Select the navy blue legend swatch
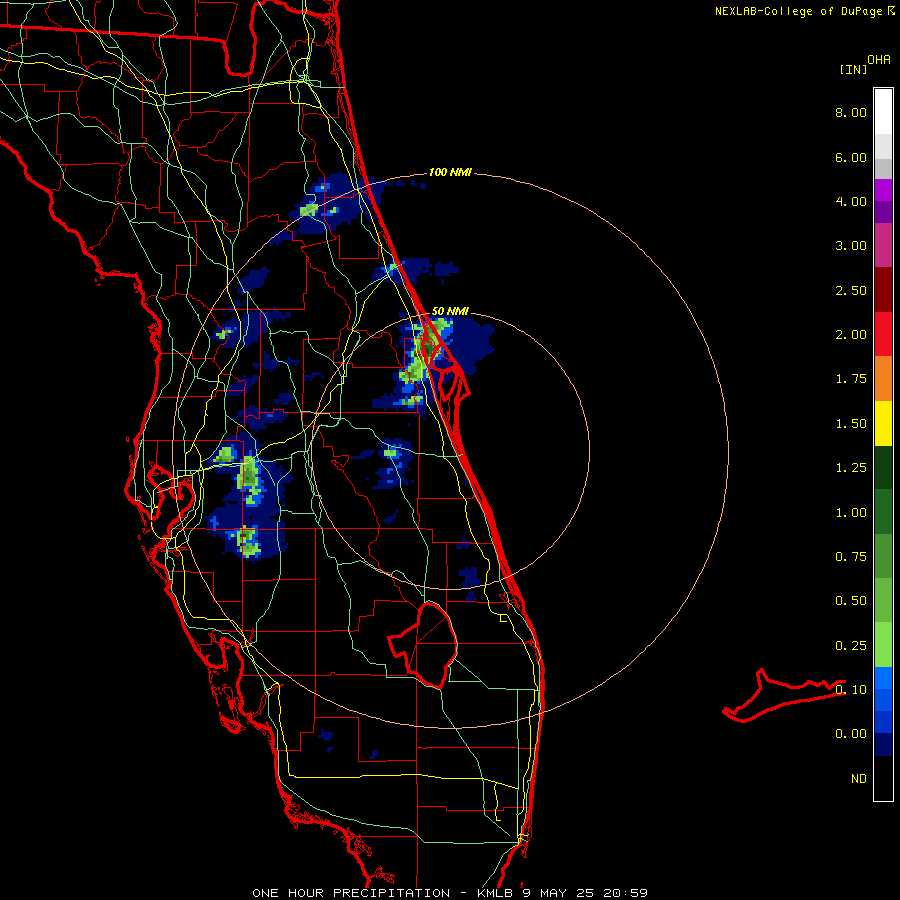The height and width of the screenshot is (900, 900). (883, 745)
